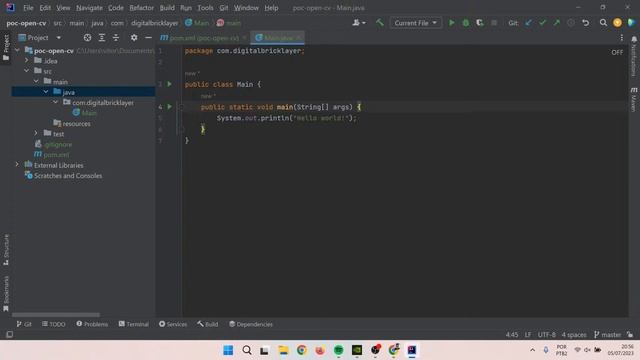
Task: Show Git history clock icon
Action: (571, 23)
